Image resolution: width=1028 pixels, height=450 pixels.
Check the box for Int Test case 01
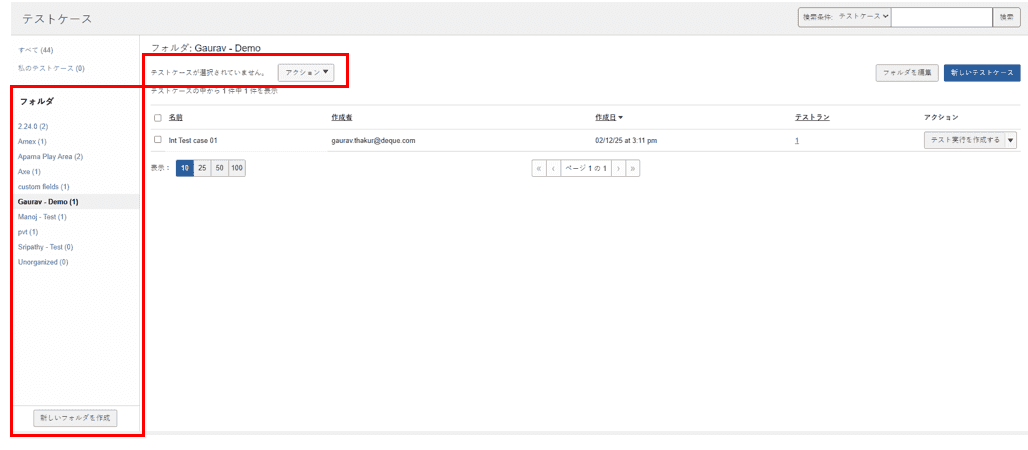pyautogui.click(x=158, y=140)
